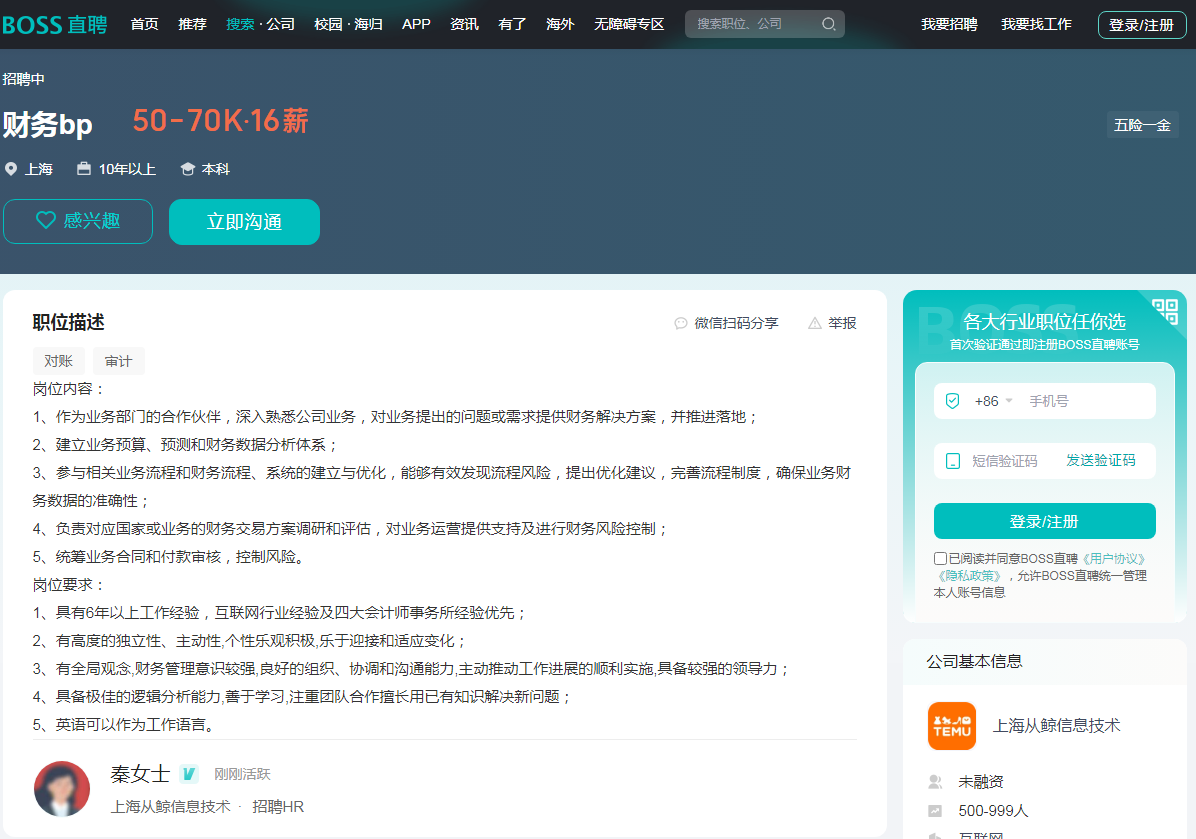Click the BOSS直聘 logo

click(55, 24)
